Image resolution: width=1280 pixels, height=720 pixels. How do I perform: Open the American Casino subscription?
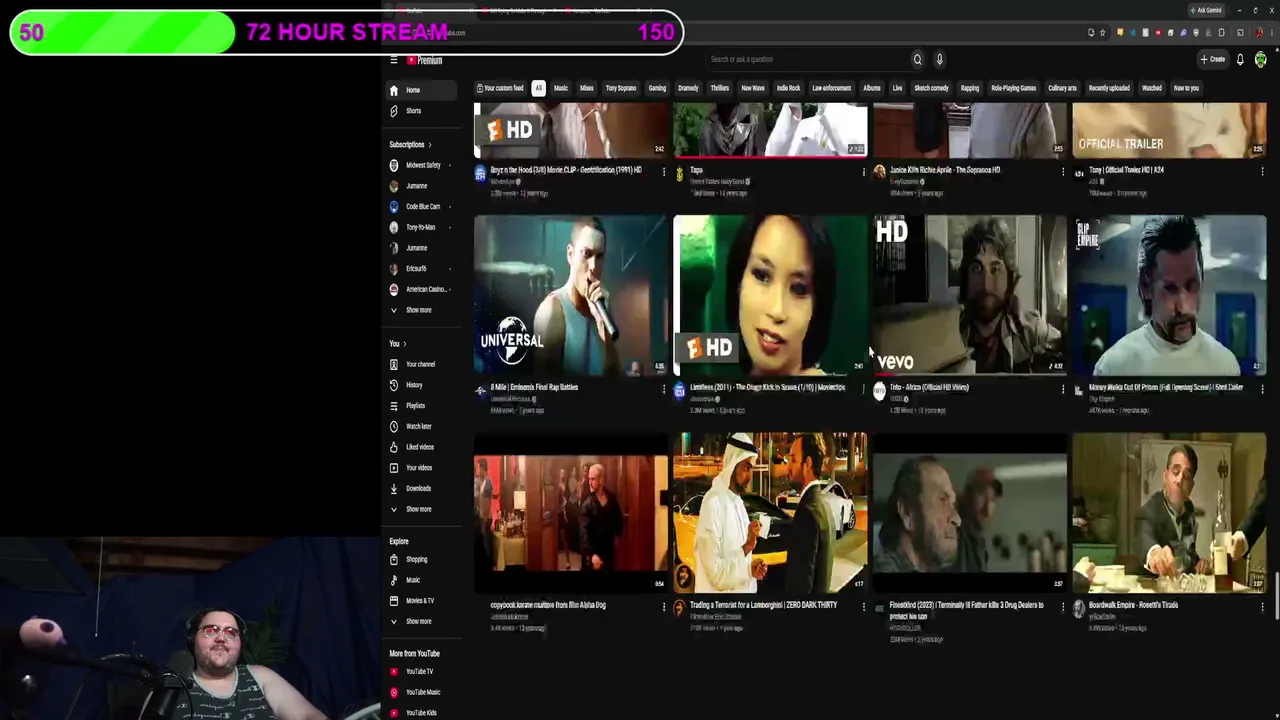[x=420, y=289]
